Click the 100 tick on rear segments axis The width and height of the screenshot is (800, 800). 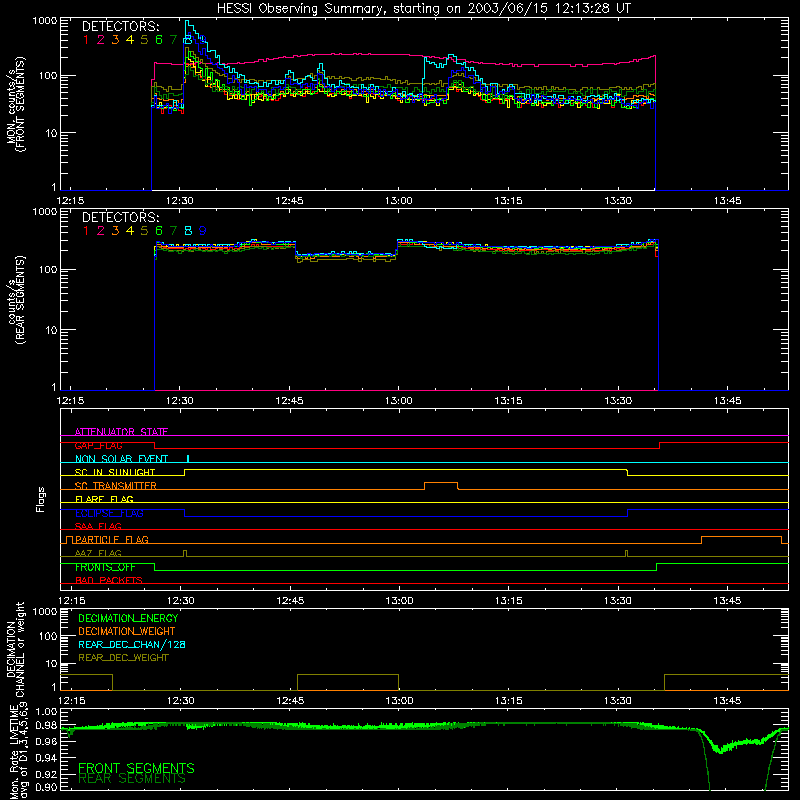click(47, 269)
